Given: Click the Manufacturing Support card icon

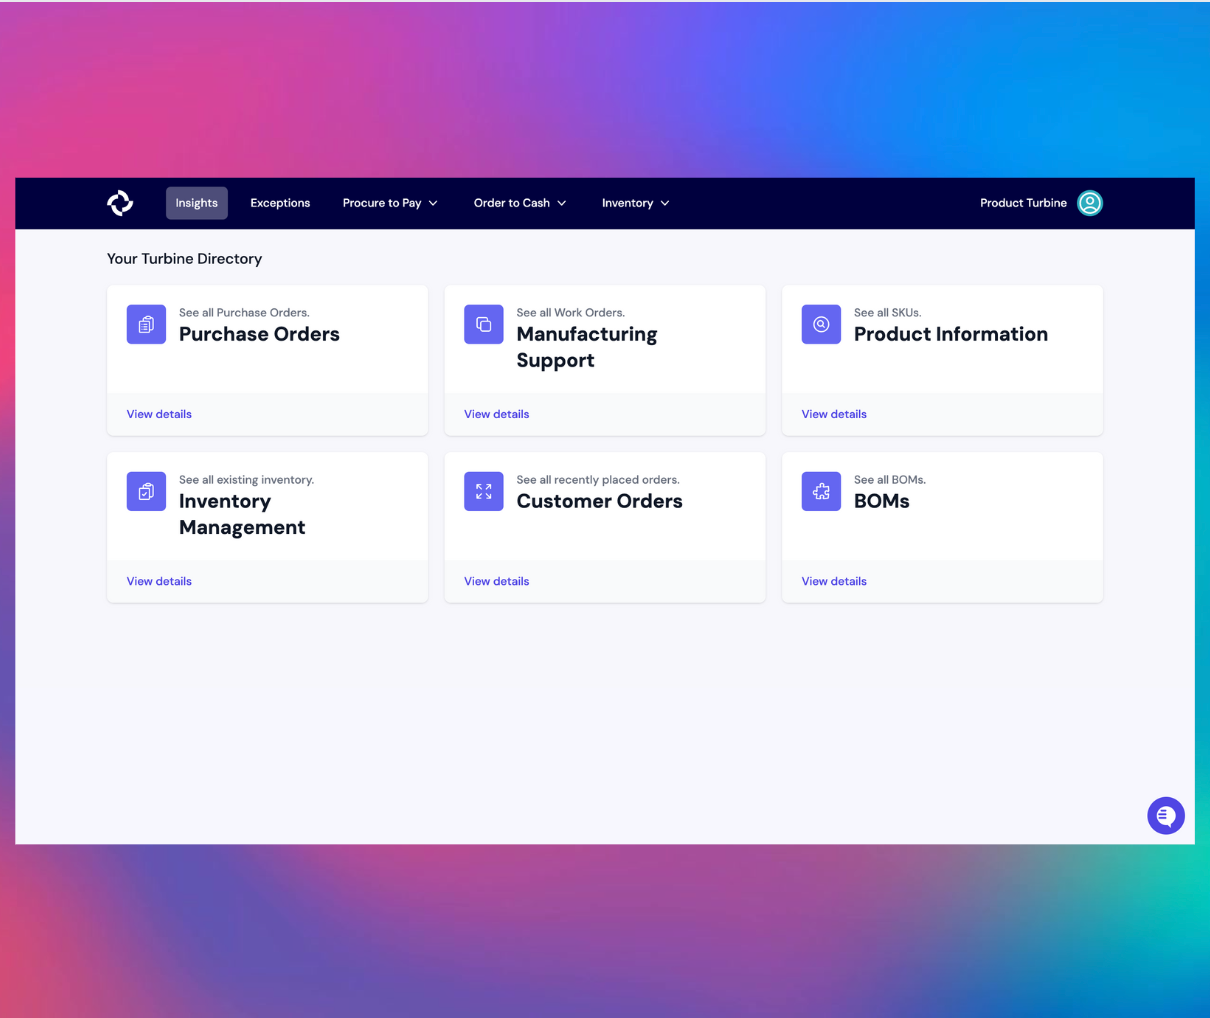Looking at the screenshot, I should pyautogui.click(x=483, y=325).
